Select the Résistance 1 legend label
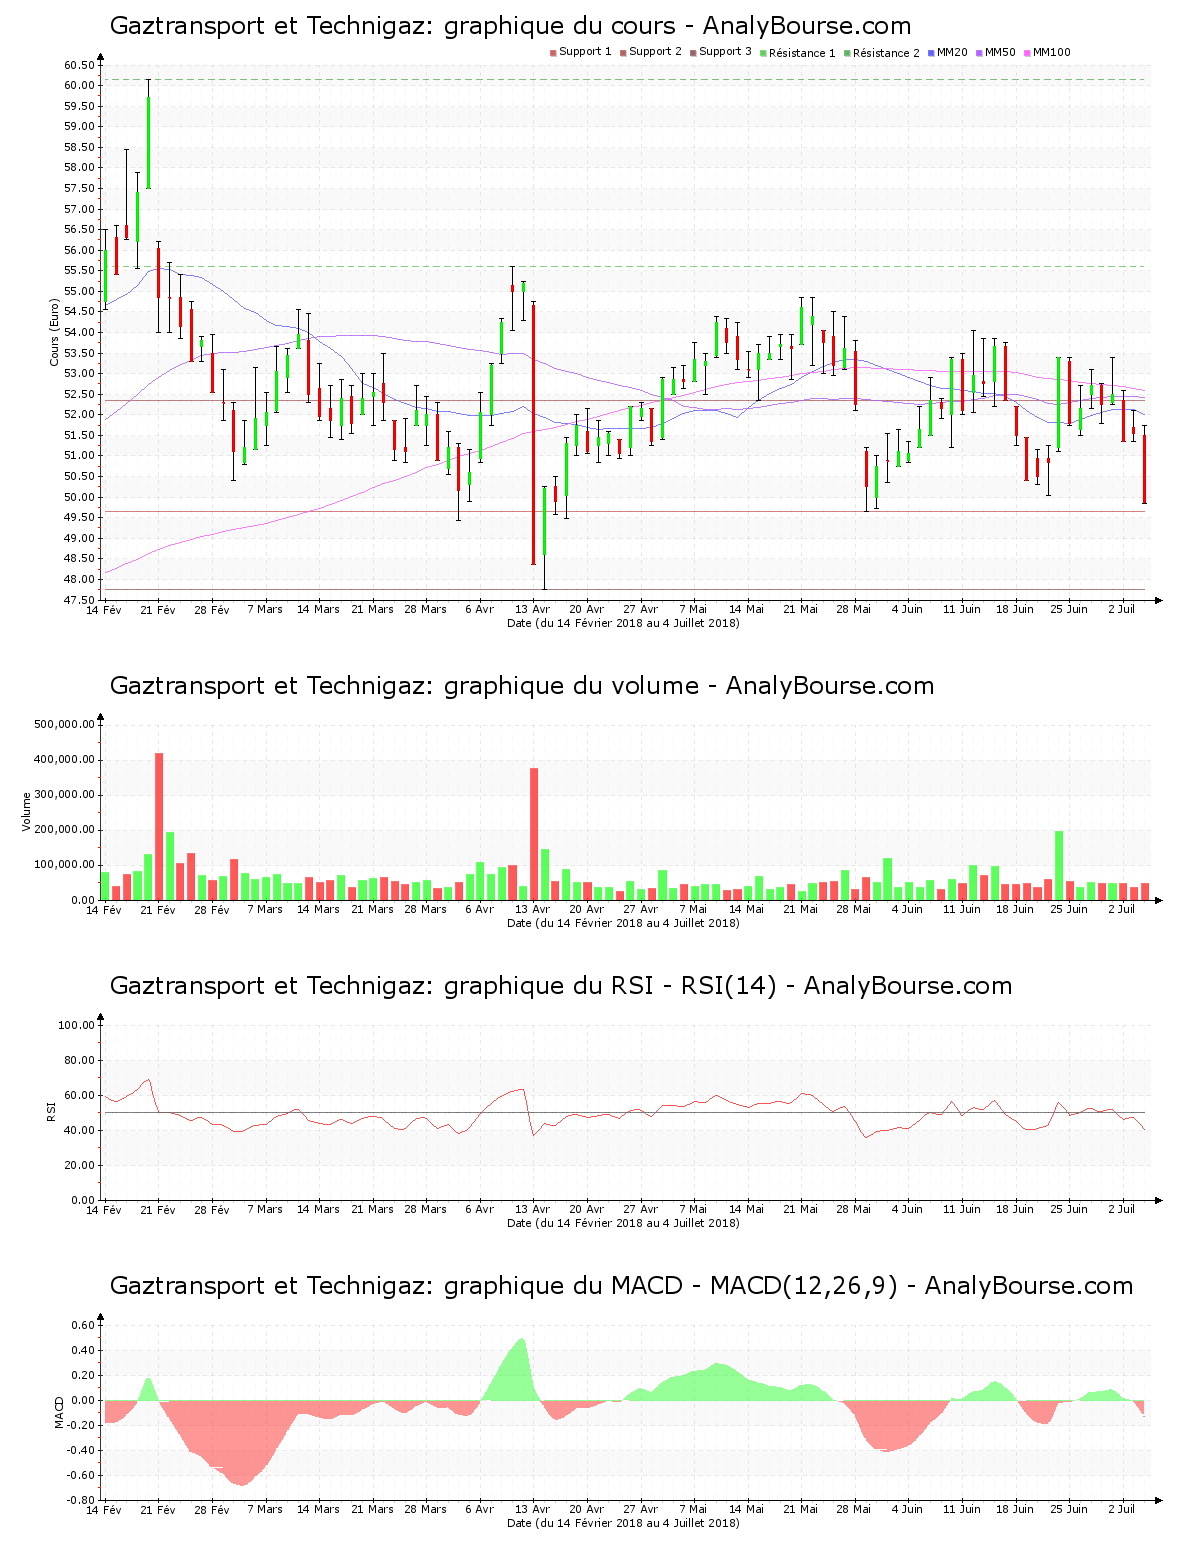 [802, 53]
